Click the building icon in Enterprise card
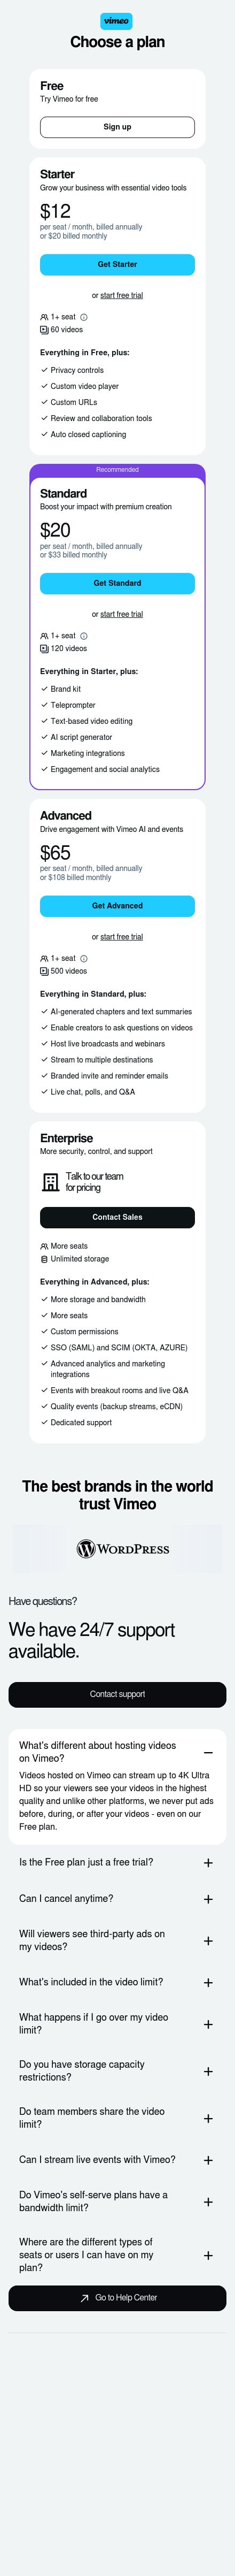 point(50,1182)
